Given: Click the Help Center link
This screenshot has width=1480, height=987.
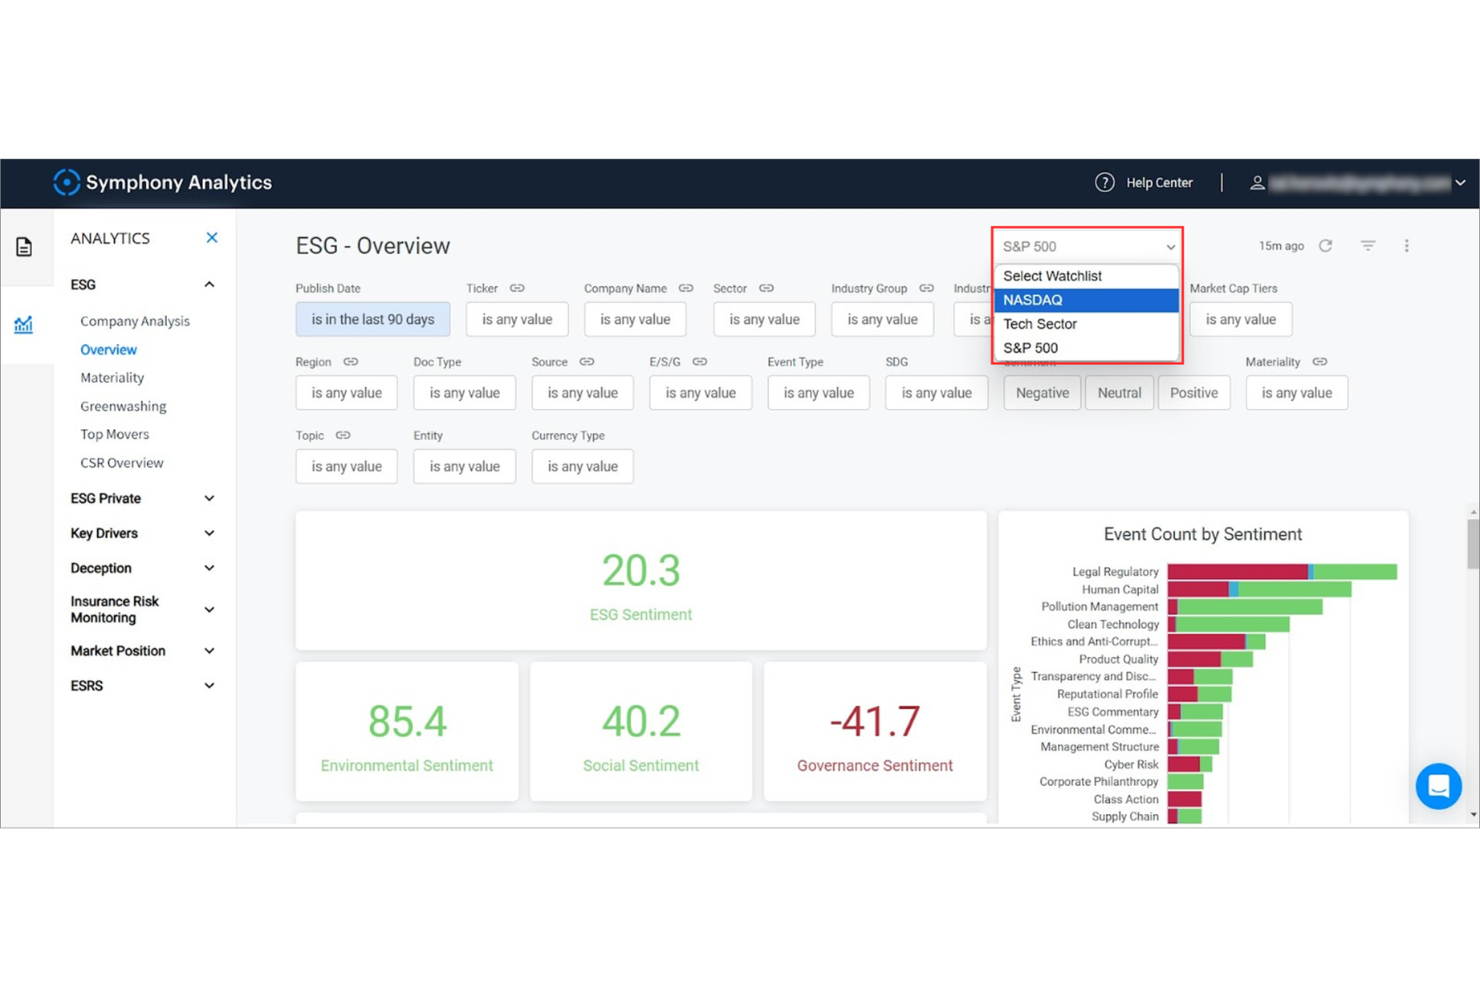Looking at the screenshot, I should 1159,183.
